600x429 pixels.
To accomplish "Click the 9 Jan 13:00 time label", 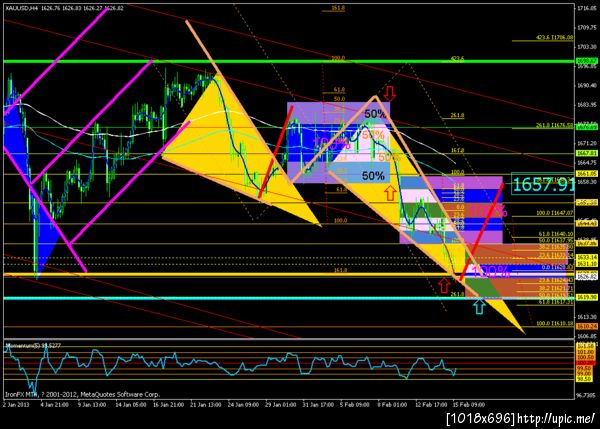I will click(91, 405).
